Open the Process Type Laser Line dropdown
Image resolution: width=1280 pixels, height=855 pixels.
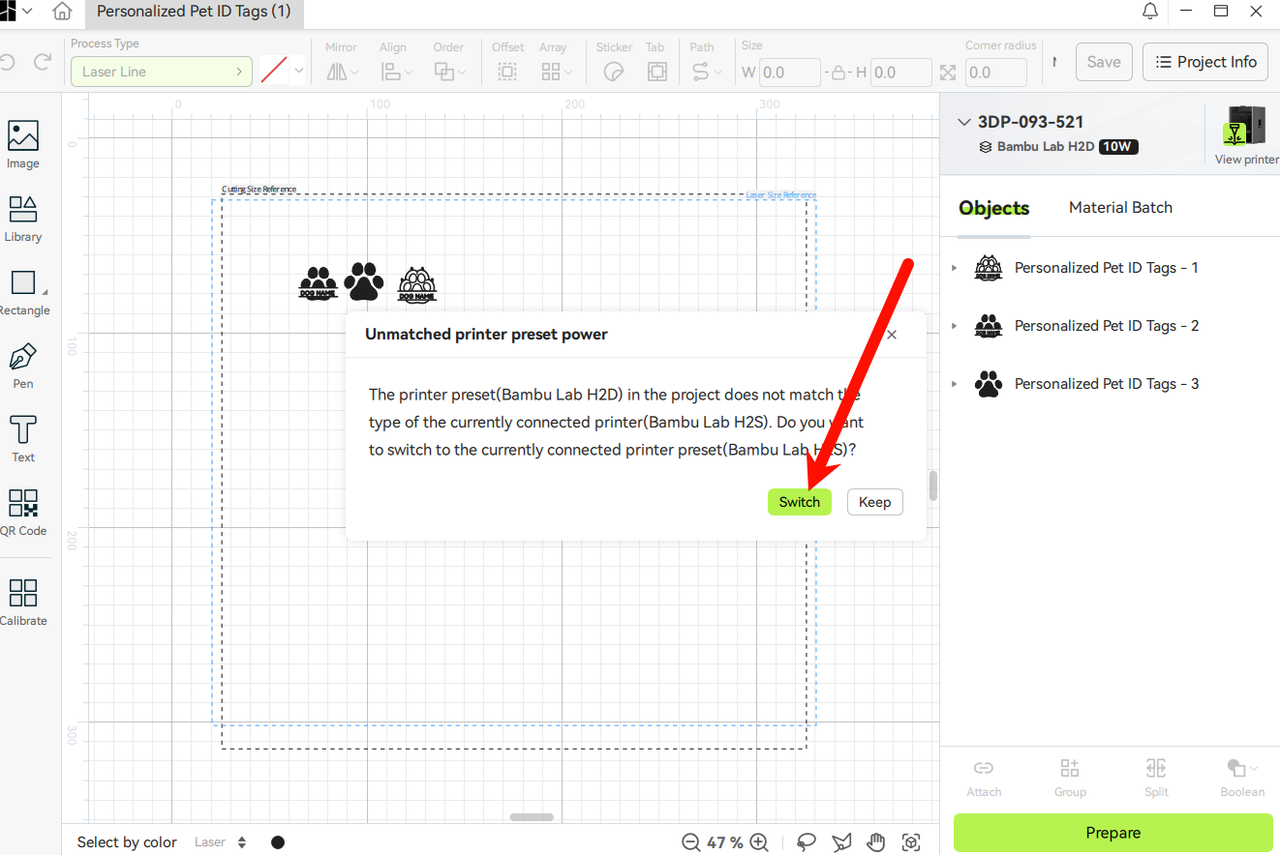point(161,72)
